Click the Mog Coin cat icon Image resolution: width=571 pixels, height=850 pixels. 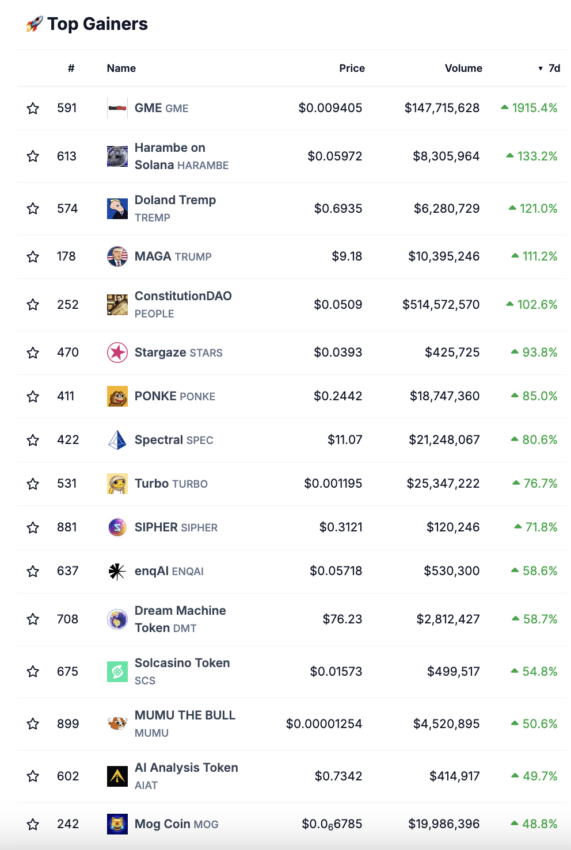tap(117, 824)
